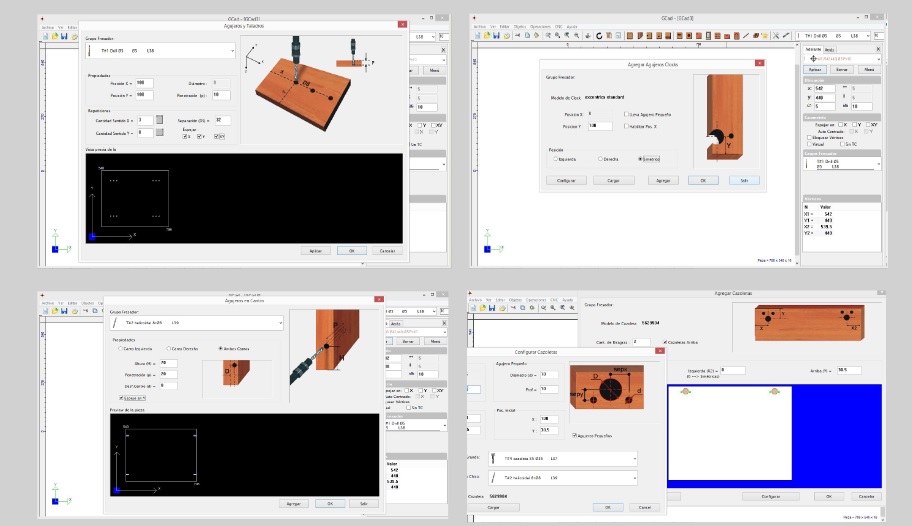Click circular refresh arrow icon in Agujeros Clock window
This screenshot has height=526, width=912.
(599, 36)
